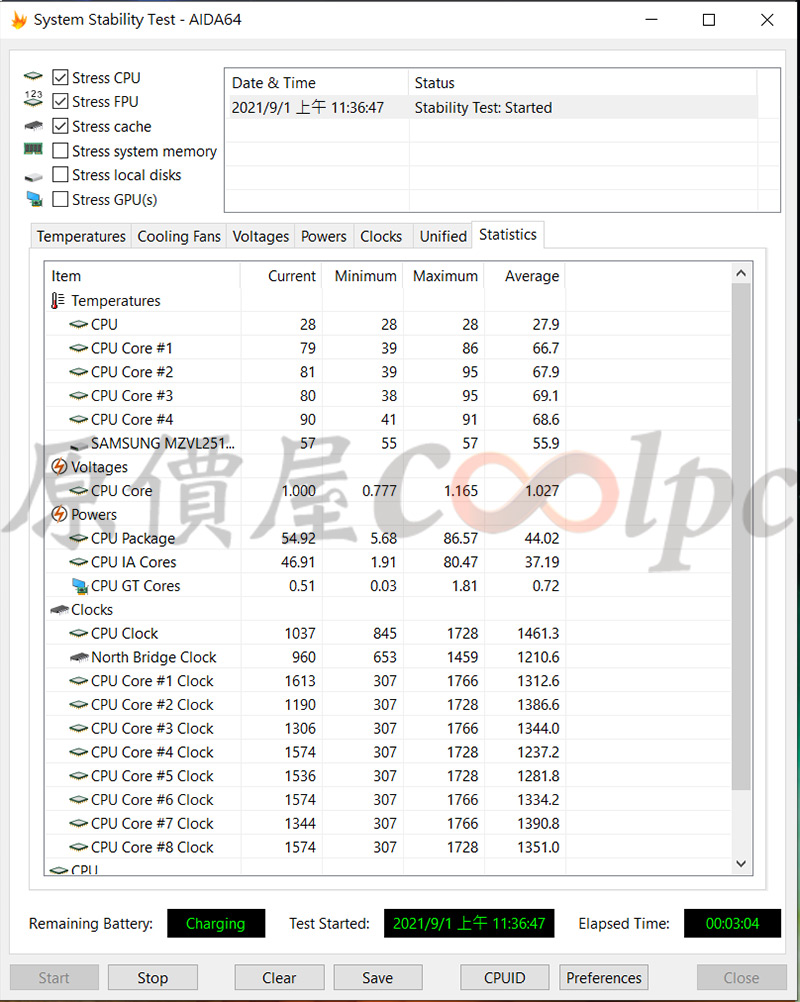Click the chip icon next to Clocks
Screen dimensions: 800x1002
click(59, 610)
